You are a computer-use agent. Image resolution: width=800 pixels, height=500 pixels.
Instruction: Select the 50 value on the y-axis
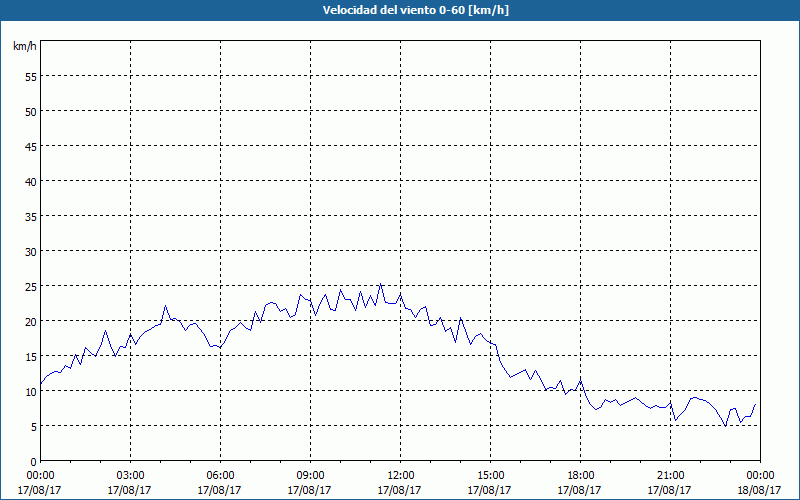[x=31, y=111]
